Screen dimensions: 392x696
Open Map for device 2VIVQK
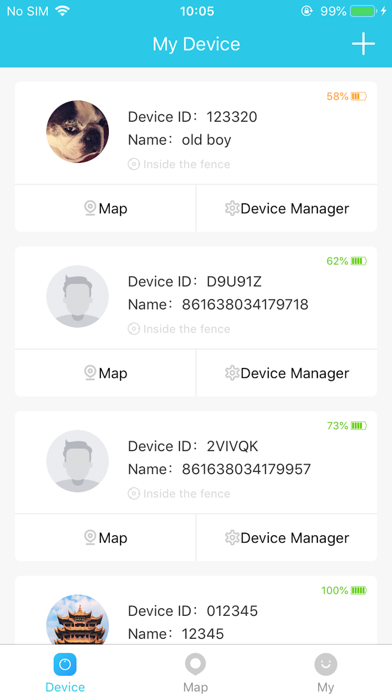pyautogui.click(x=105, y=538)
